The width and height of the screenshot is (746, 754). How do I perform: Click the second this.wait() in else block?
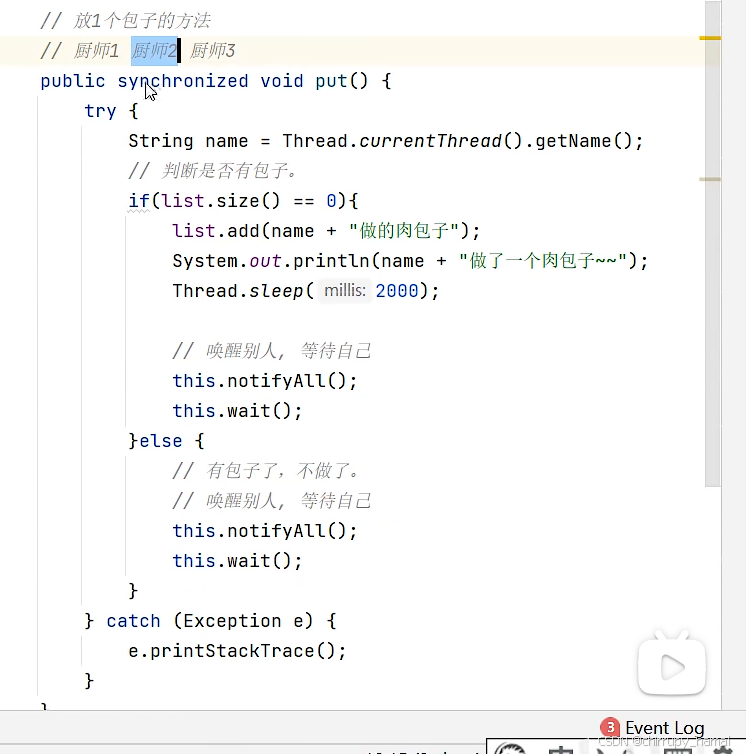click(237, 561)
